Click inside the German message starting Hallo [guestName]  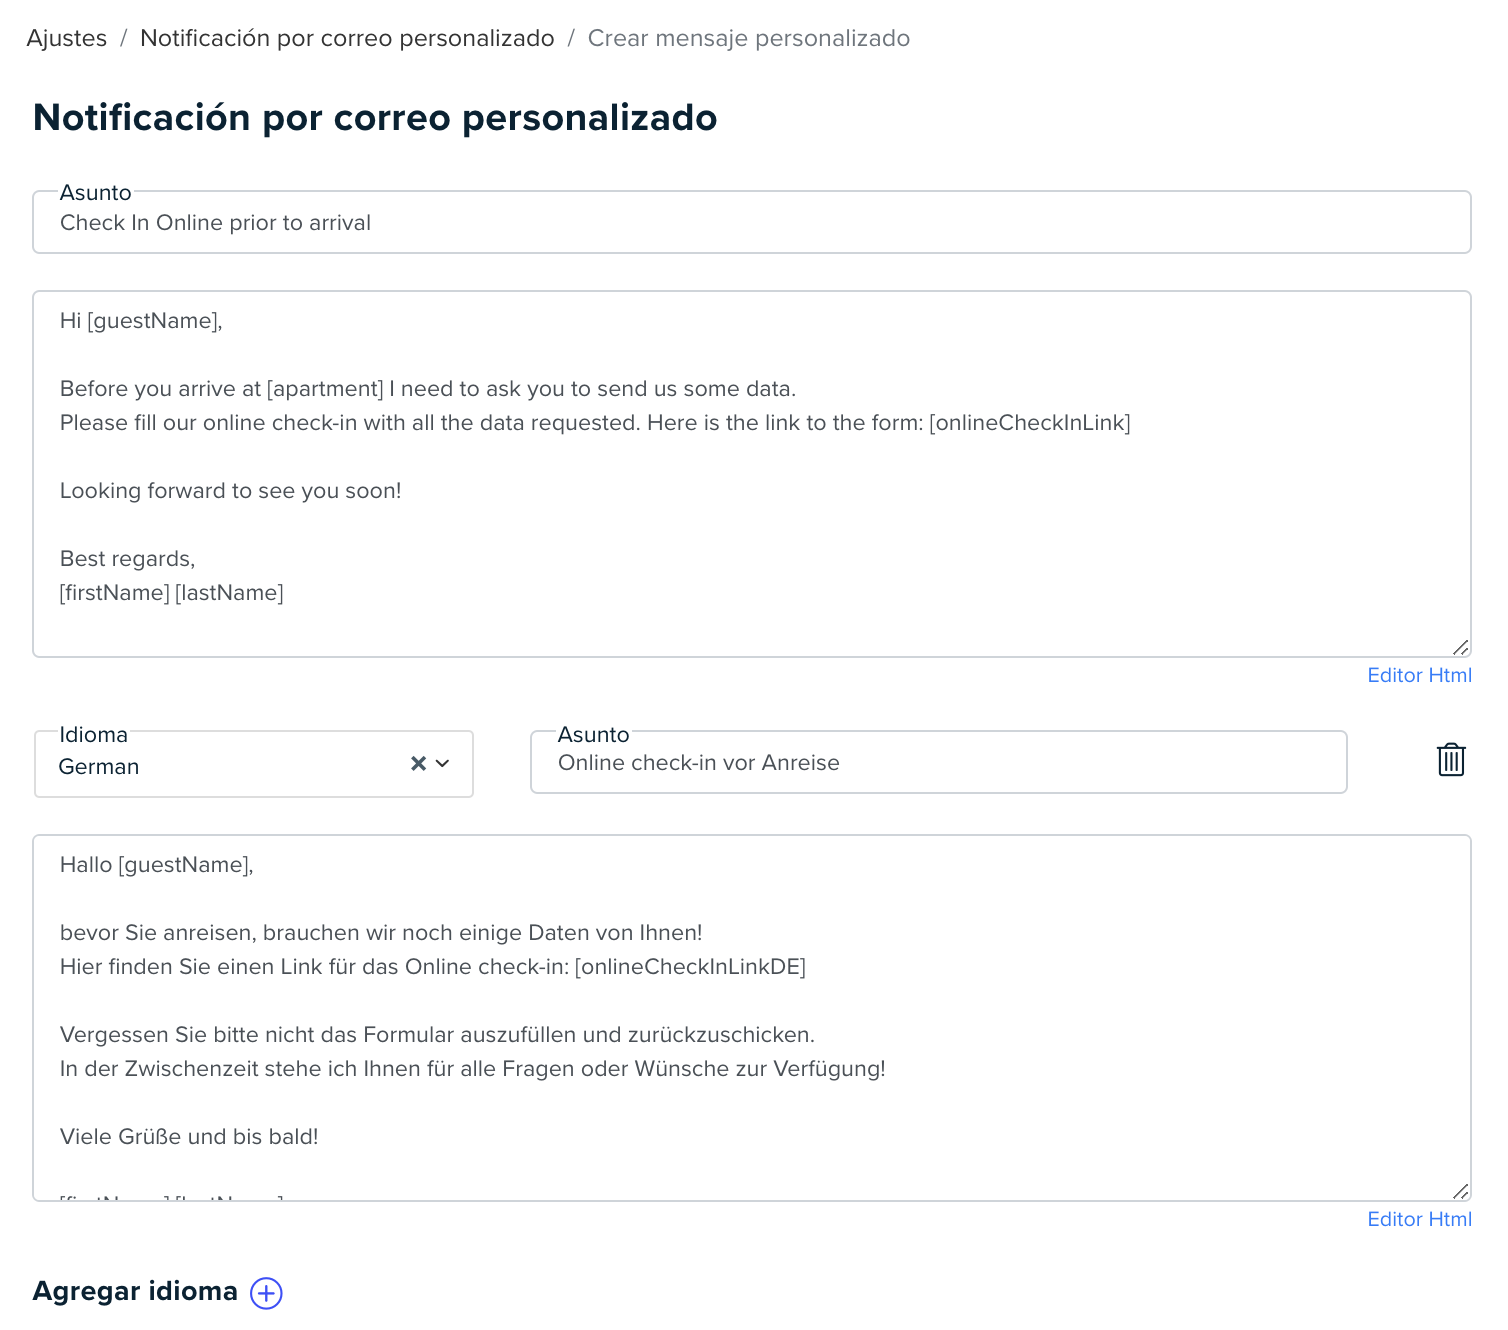[x=752, y=1018]
